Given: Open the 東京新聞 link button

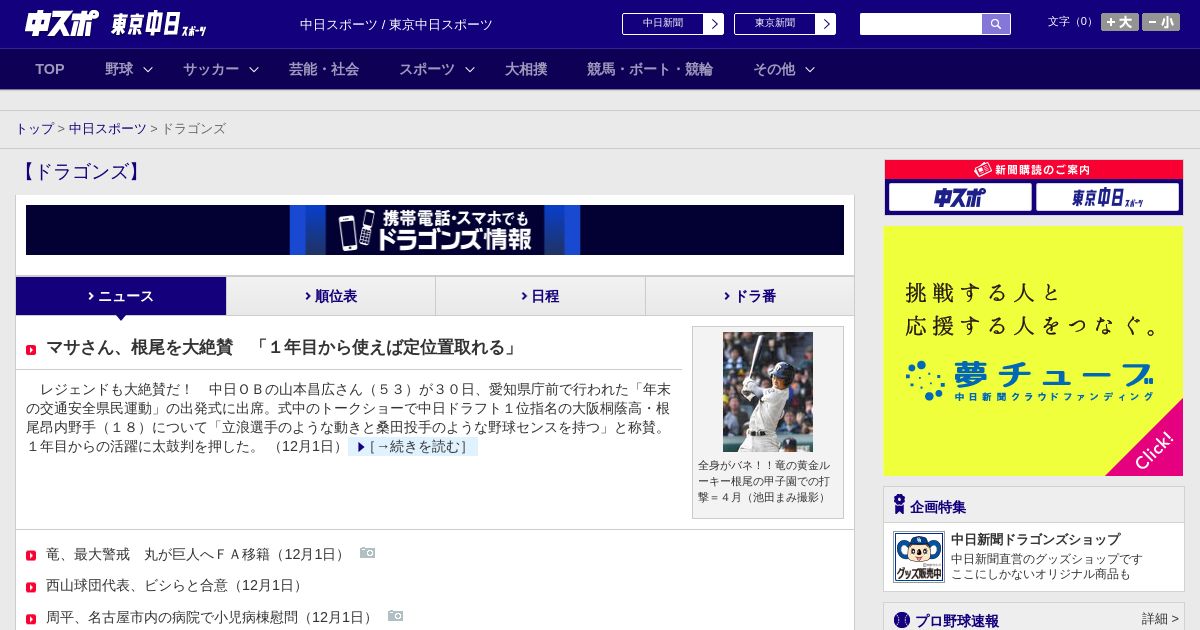Looking at the screenshot, I should coord(775,24).
